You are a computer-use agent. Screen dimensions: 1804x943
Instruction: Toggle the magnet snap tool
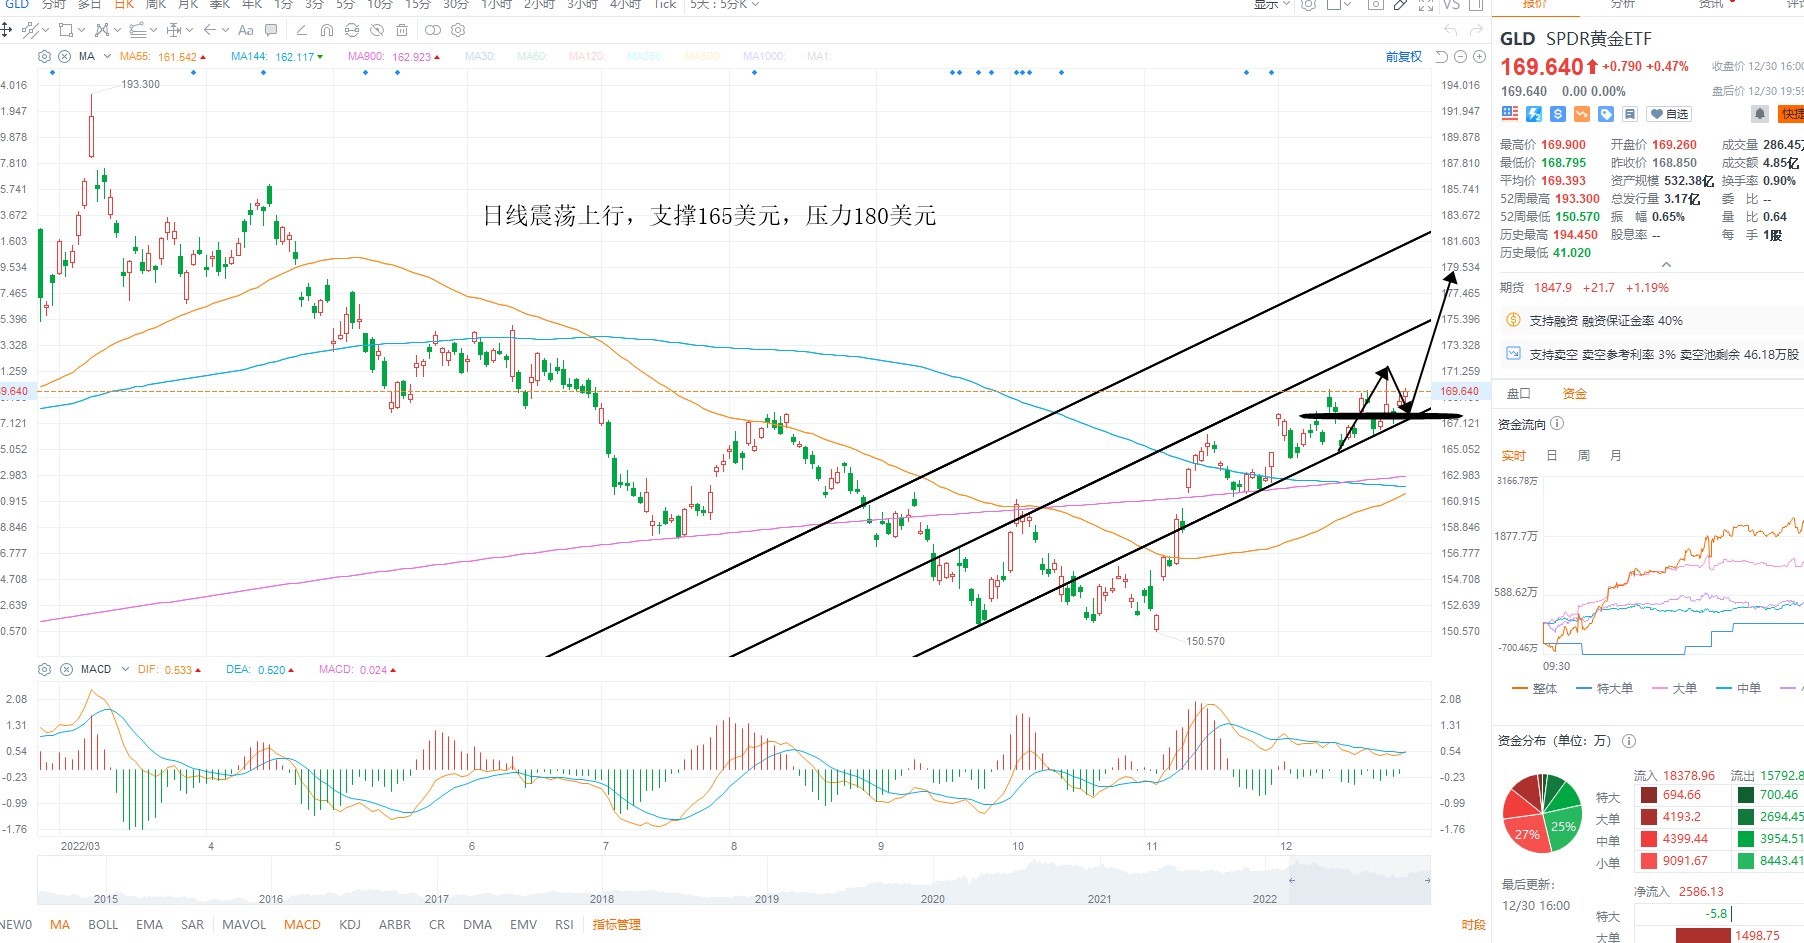coord(327,30)
